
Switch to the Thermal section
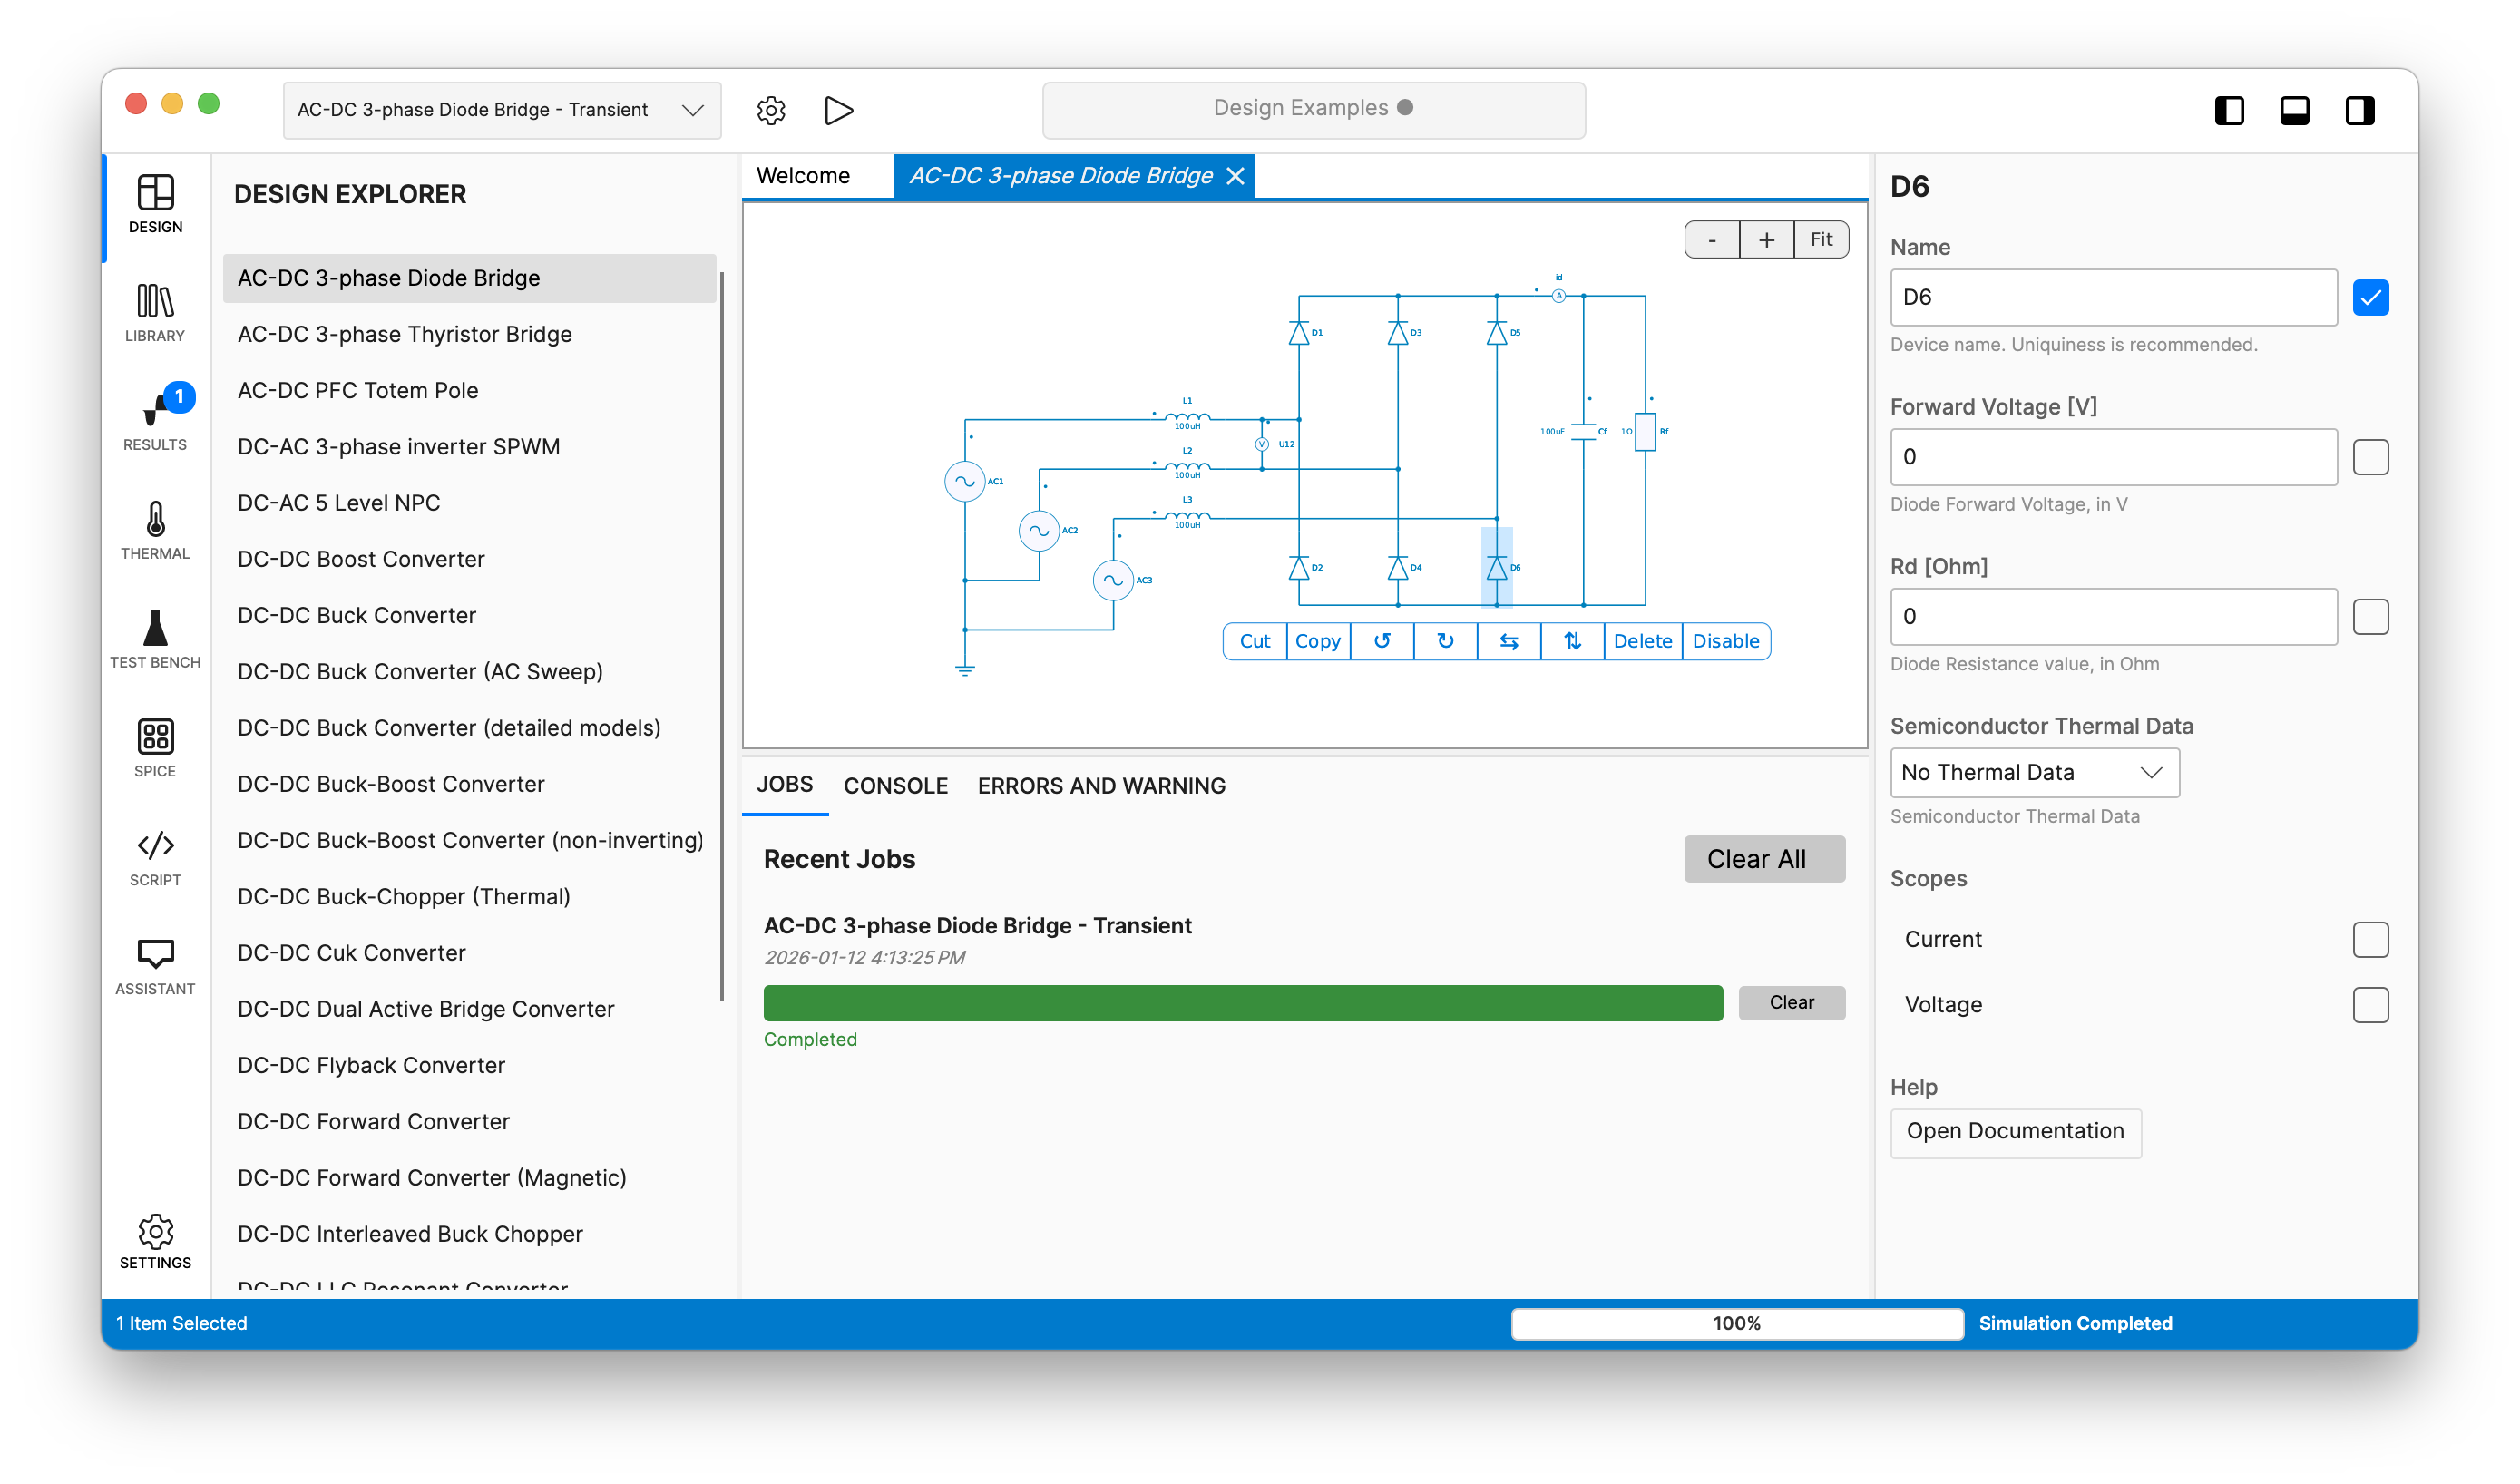click(x=155, y=530)
